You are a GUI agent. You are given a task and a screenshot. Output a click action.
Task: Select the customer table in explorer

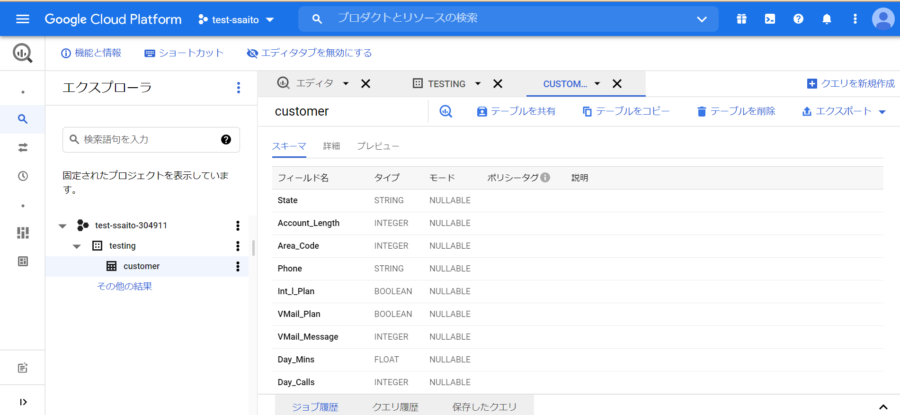[x=141, y=266]
